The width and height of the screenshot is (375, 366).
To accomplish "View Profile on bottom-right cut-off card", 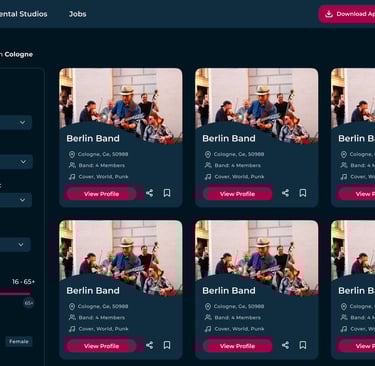I will 357,346.
